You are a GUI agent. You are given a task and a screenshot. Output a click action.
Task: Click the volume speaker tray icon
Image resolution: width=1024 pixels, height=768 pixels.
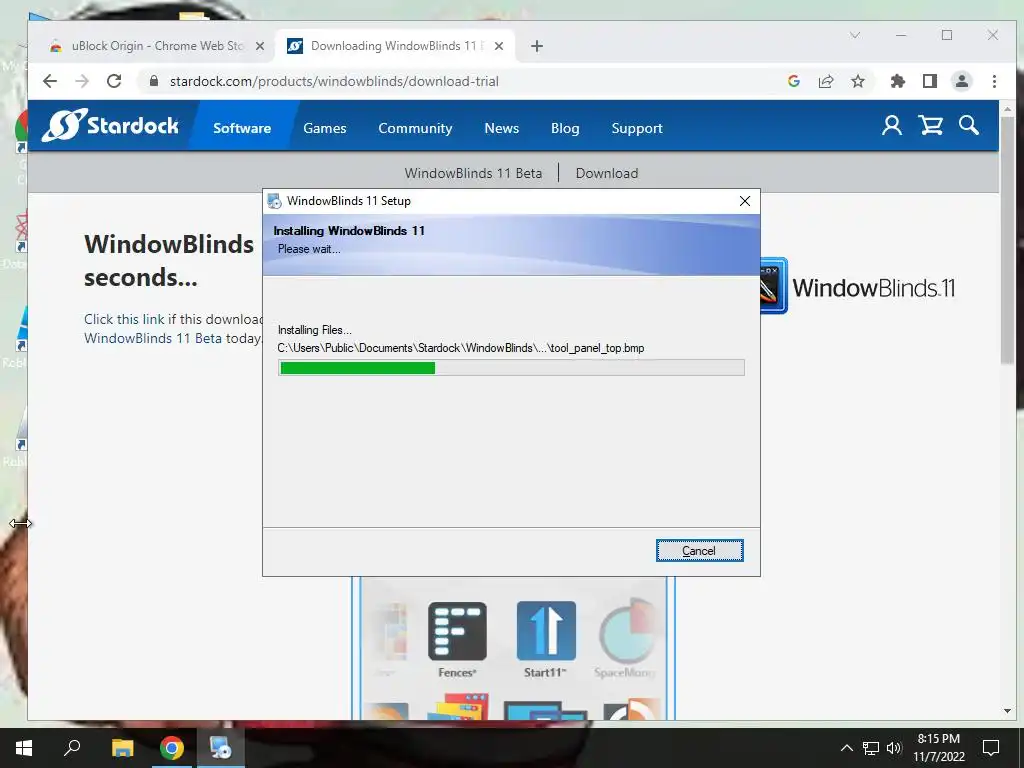(894, 748)
